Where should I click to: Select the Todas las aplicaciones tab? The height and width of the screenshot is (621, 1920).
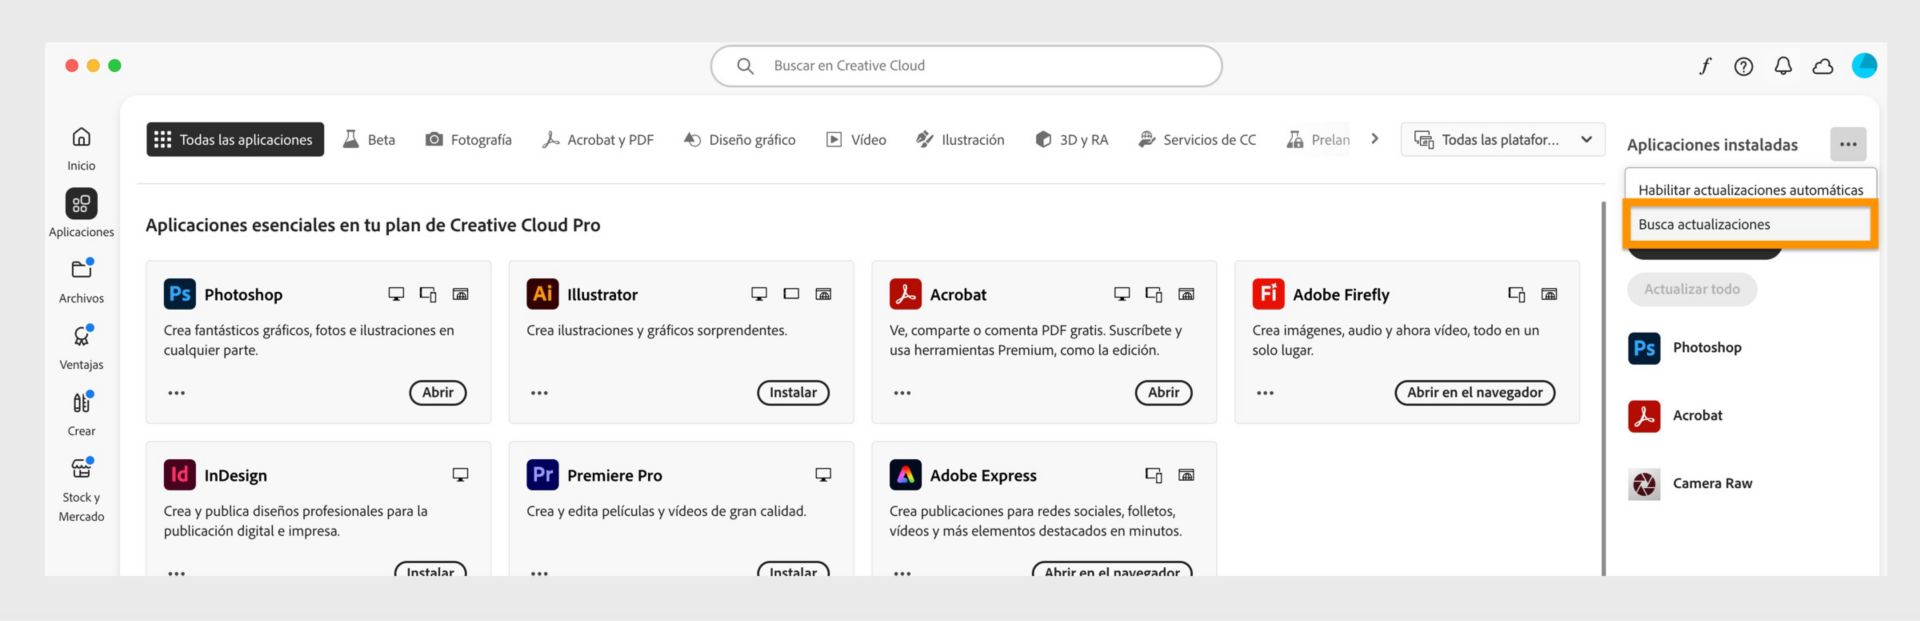[235, 140]
